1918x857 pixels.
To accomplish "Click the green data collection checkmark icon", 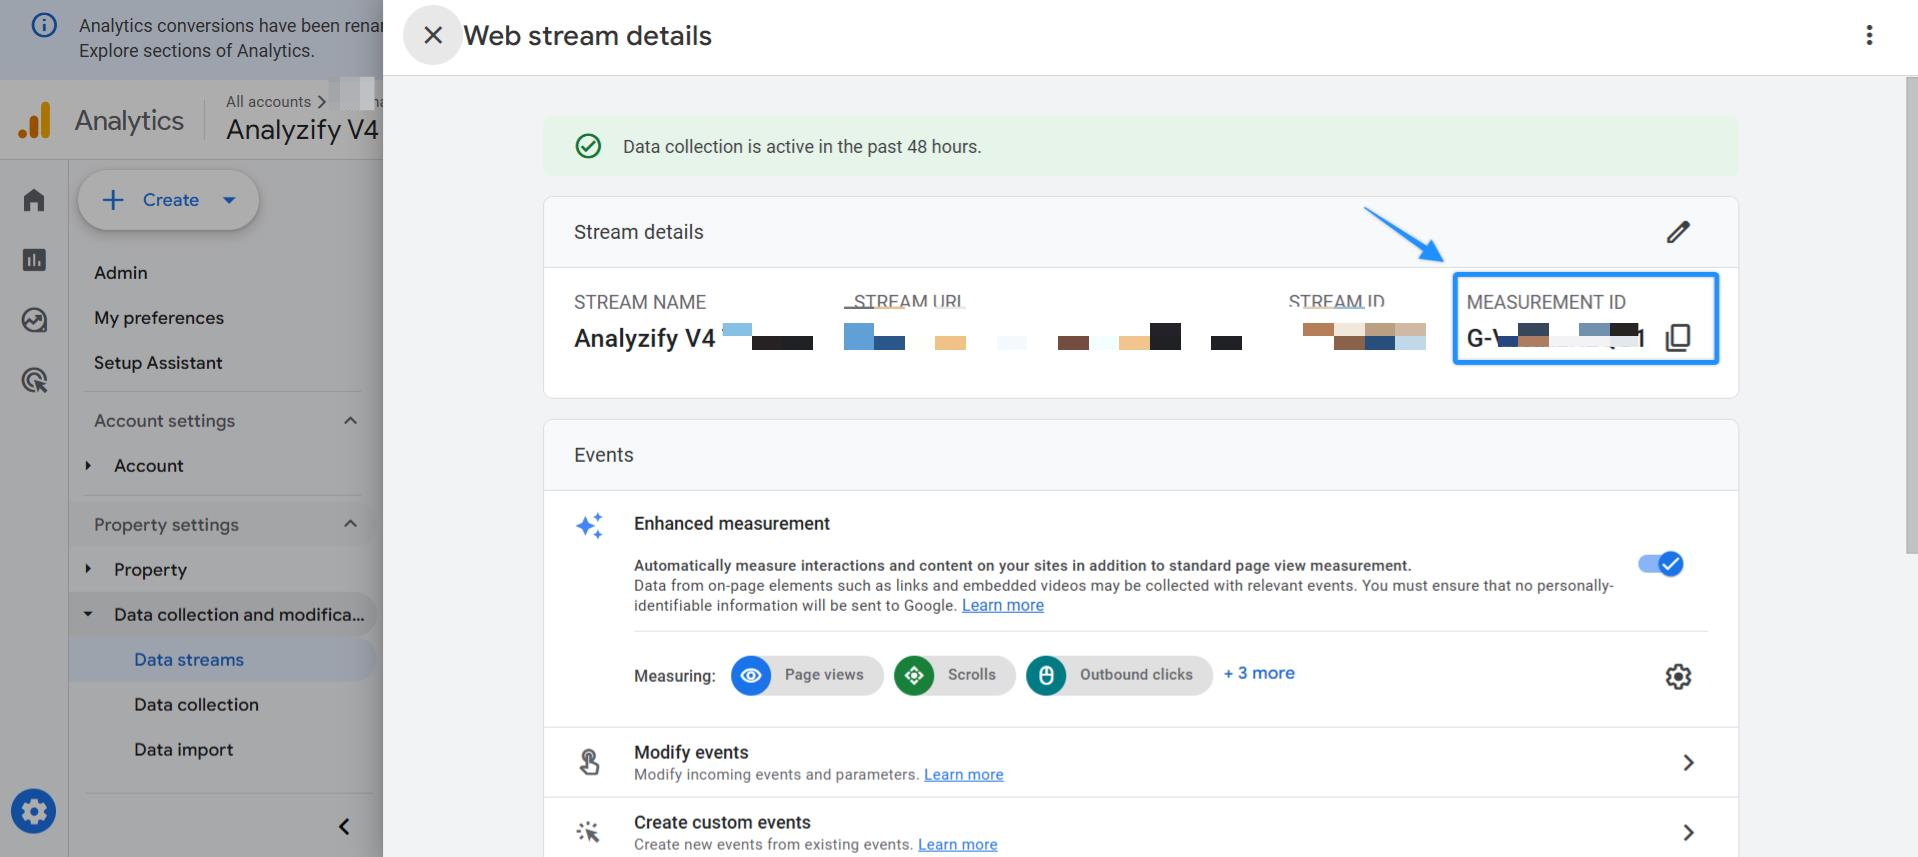I will pyautogui.click(x=588, y=146).
